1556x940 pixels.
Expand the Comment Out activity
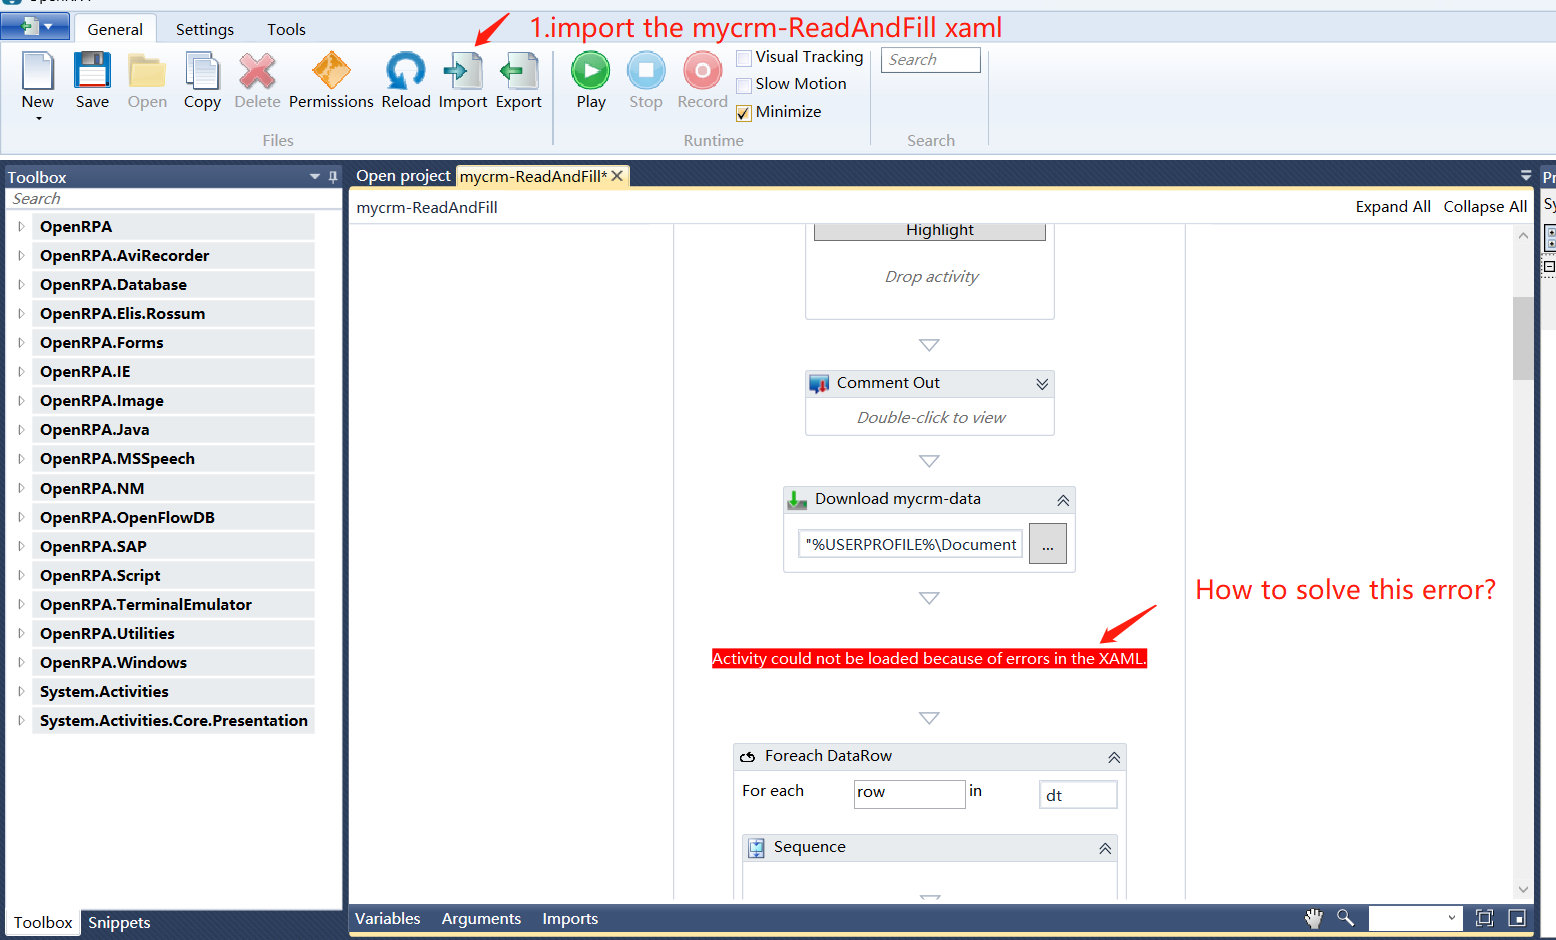[1042, 384]
